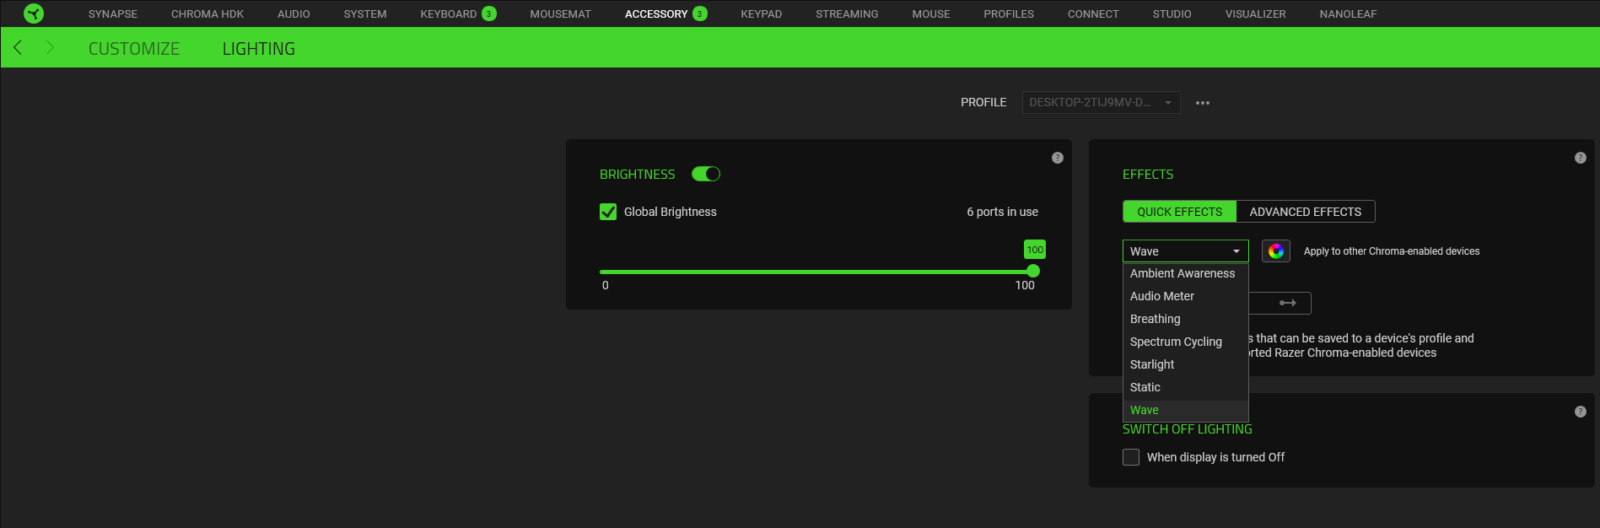Go to the Mousemat tab
The image size is (1600, 528).
tap(560, 14)
